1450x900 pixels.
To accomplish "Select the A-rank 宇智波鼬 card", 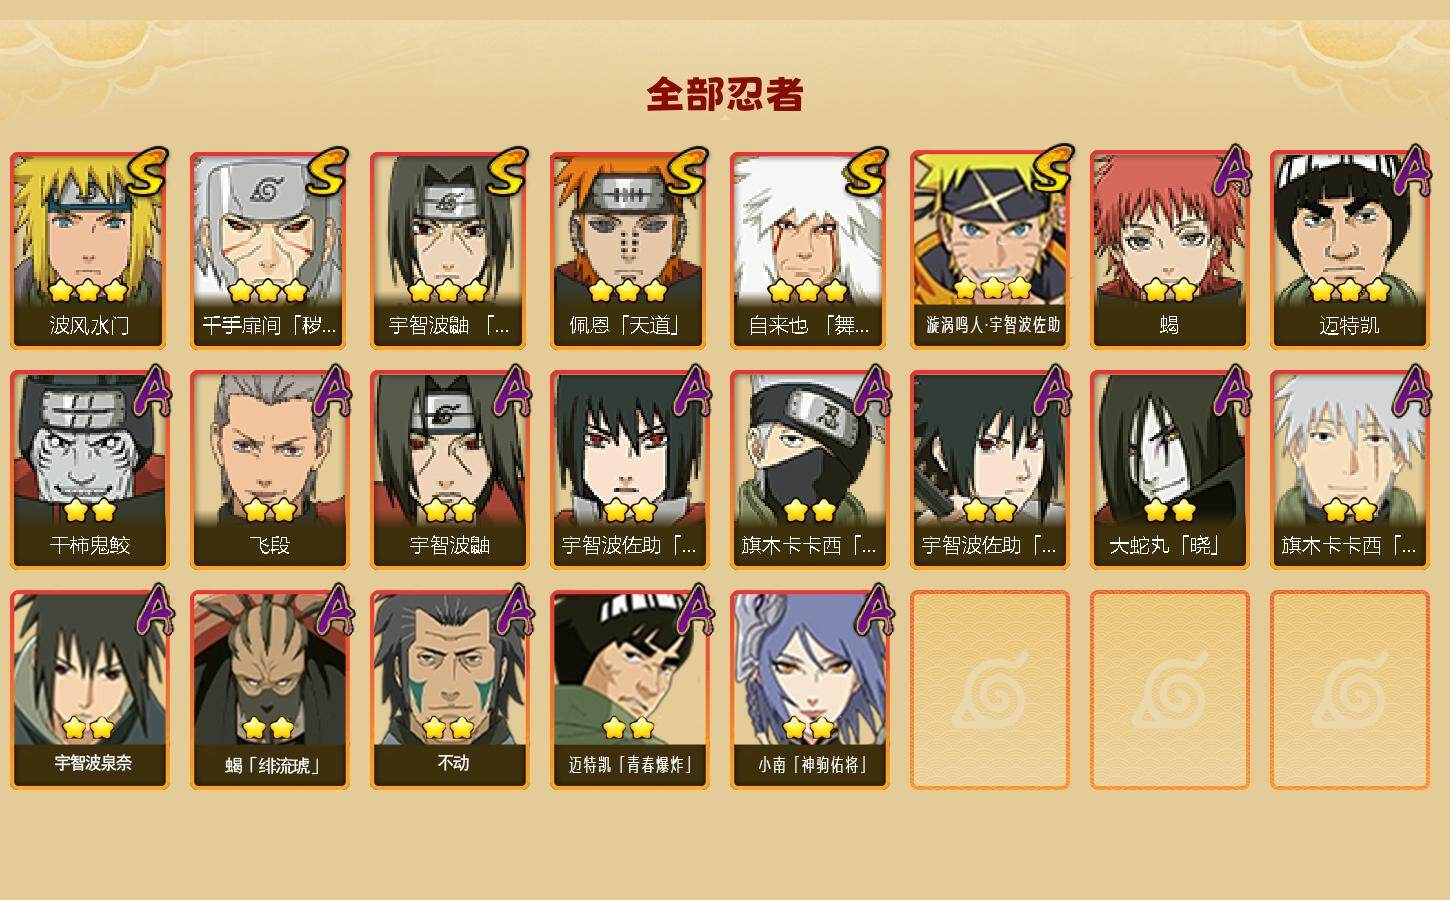I will [449, 470].
